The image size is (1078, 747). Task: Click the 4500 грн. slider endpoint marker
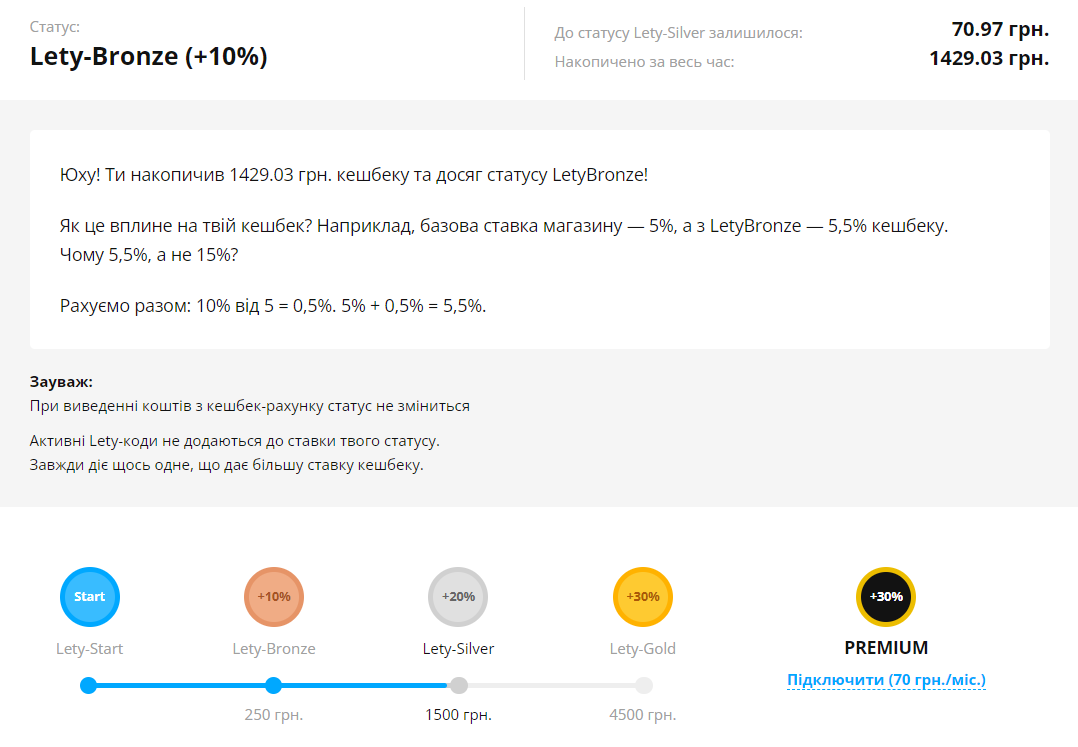tap(642, 686)
